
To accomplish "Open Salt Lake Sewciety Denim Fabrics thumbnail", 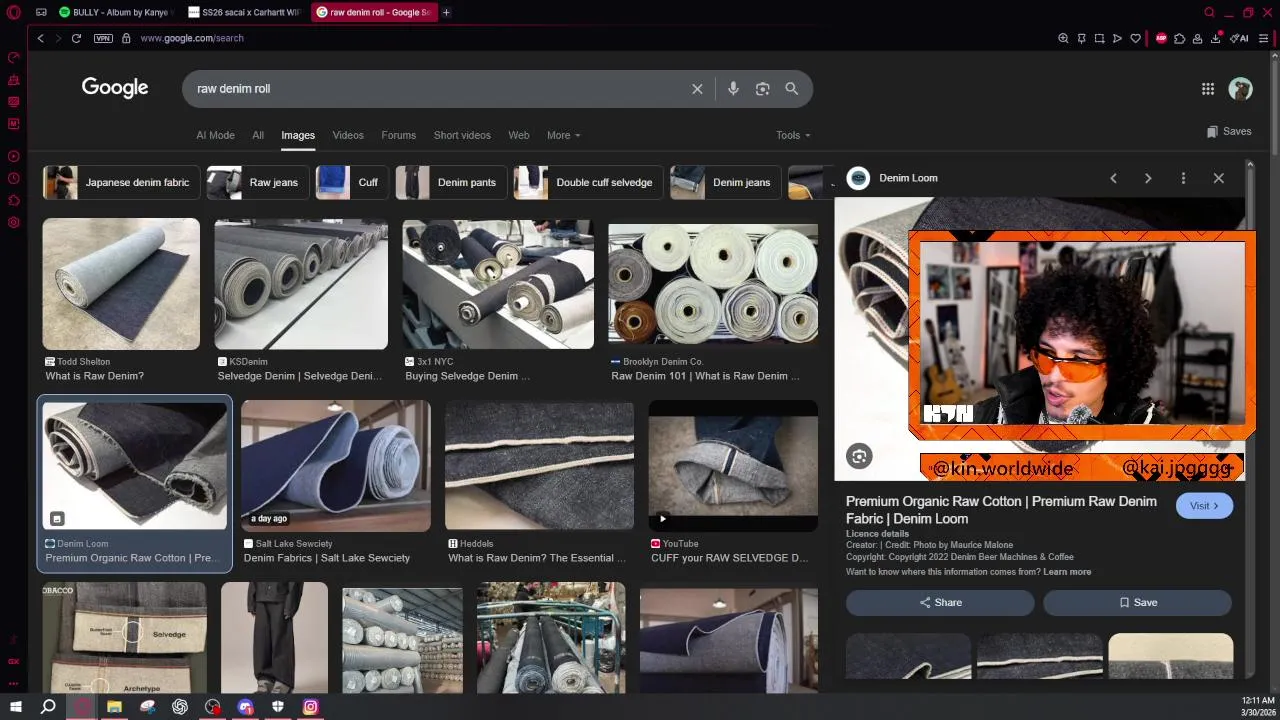I will pos(336,466).
